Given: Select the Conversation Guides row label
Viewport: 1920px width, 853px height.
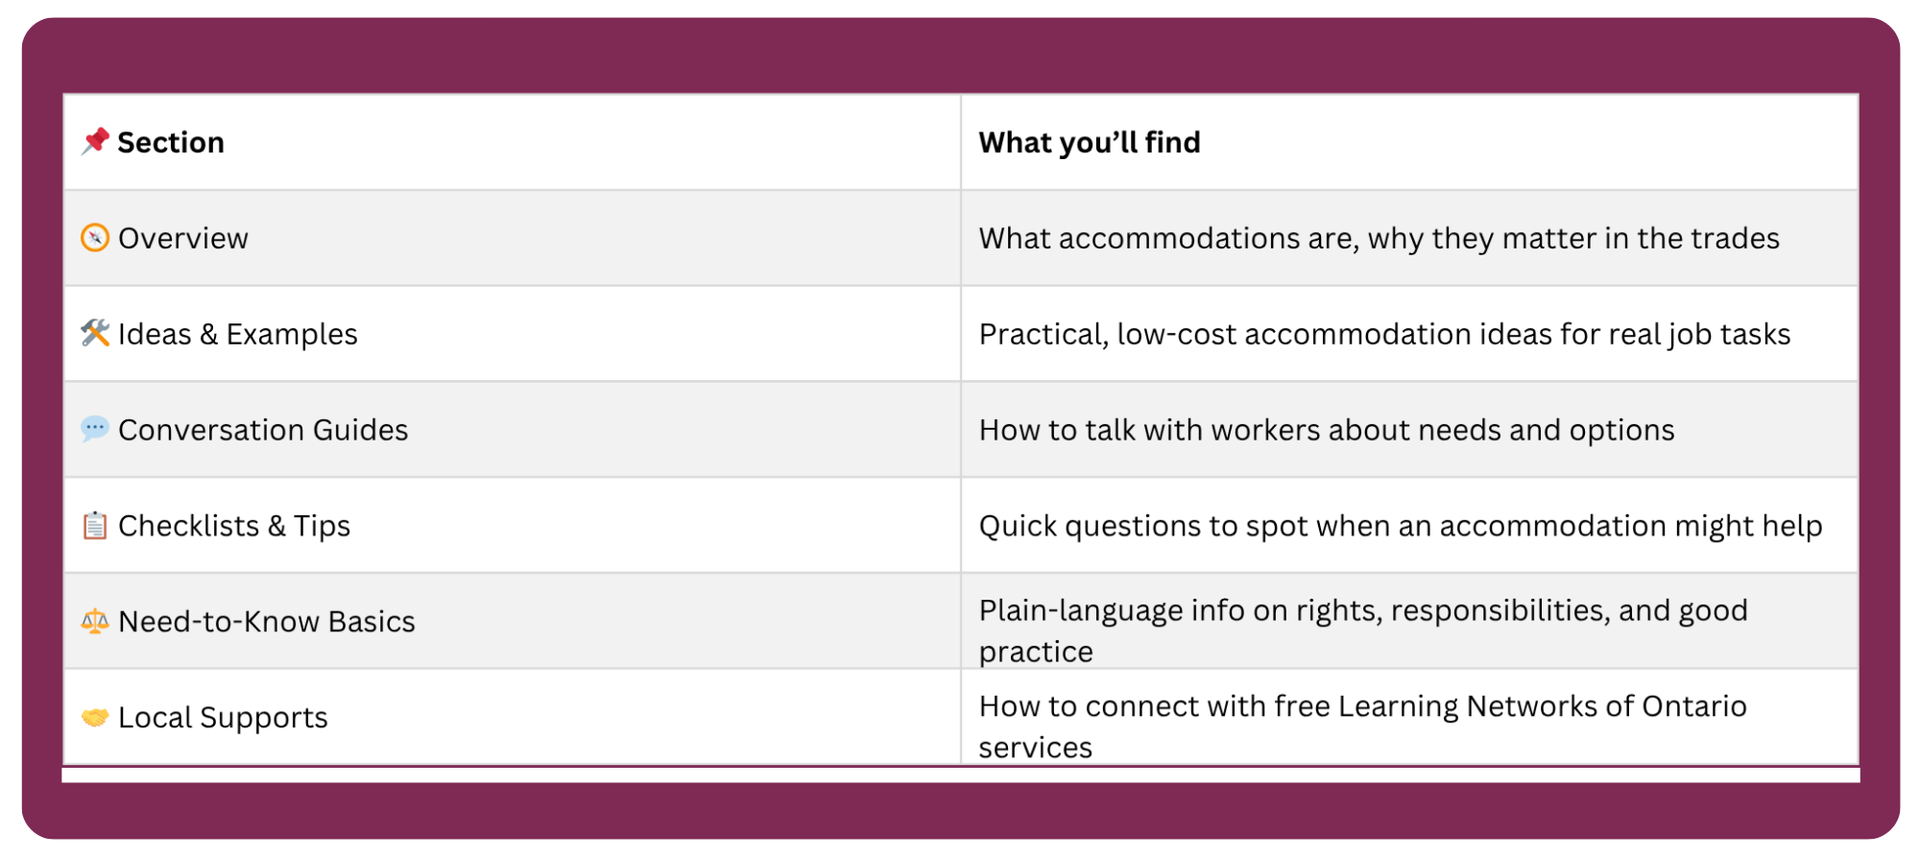Looking at the screenshot, I should [263, 430].
